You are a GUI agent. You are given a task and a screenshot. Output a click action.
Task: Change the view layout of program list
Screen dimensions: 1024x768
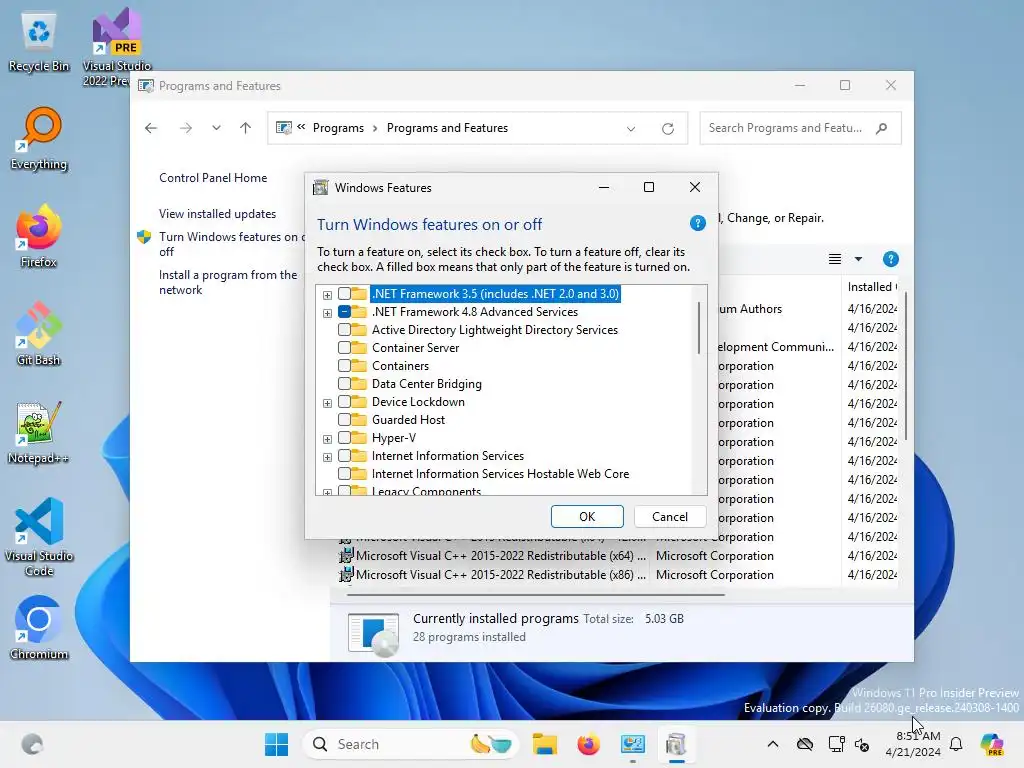835,259
